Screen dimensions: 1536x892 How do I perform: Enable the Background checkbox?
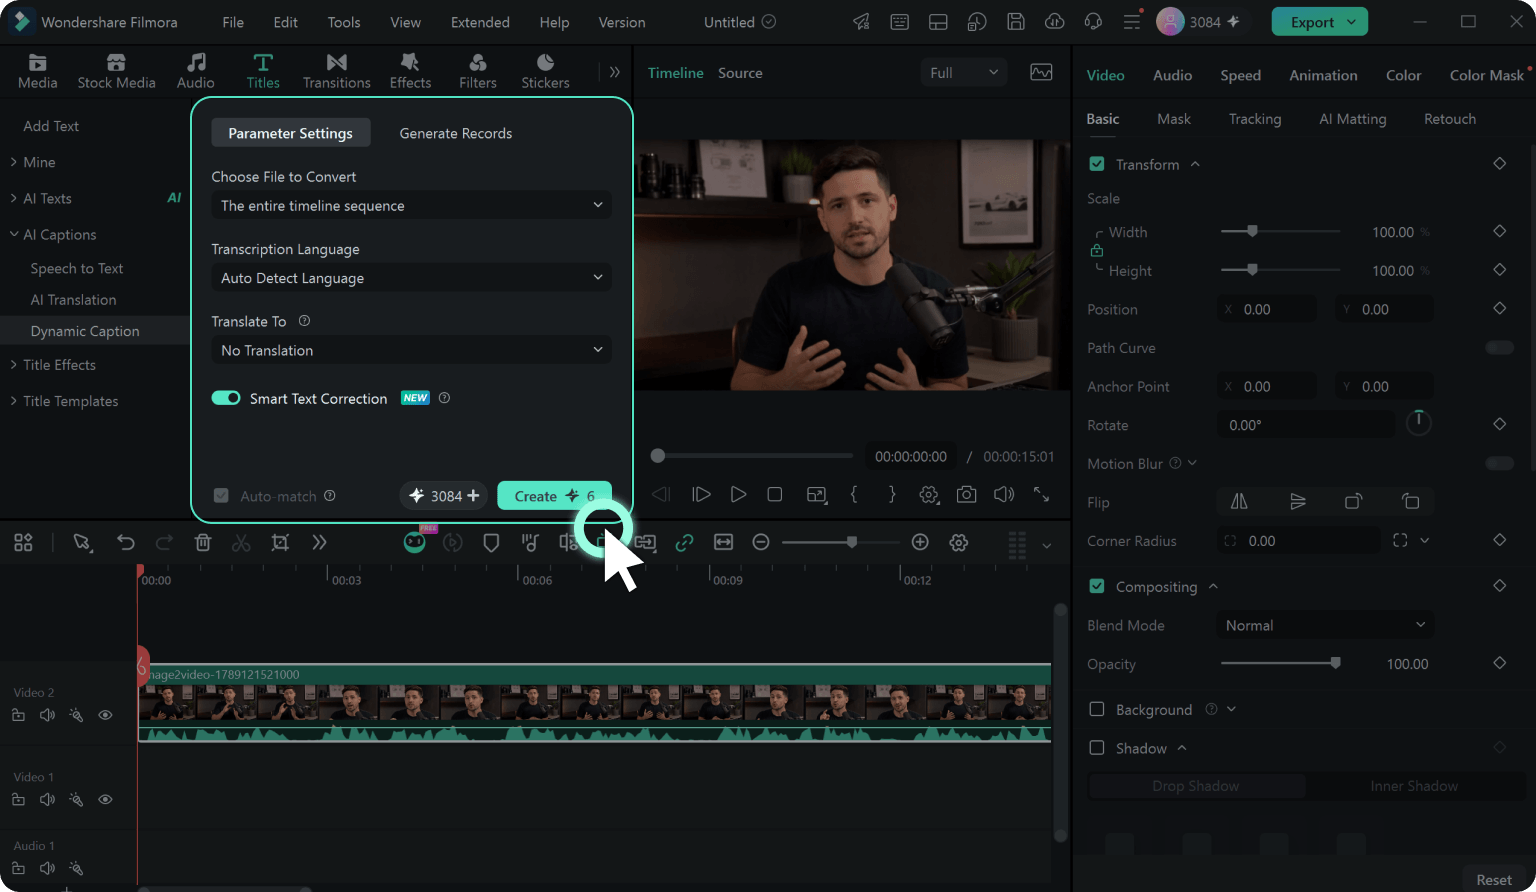click(x=1097, y=709)
